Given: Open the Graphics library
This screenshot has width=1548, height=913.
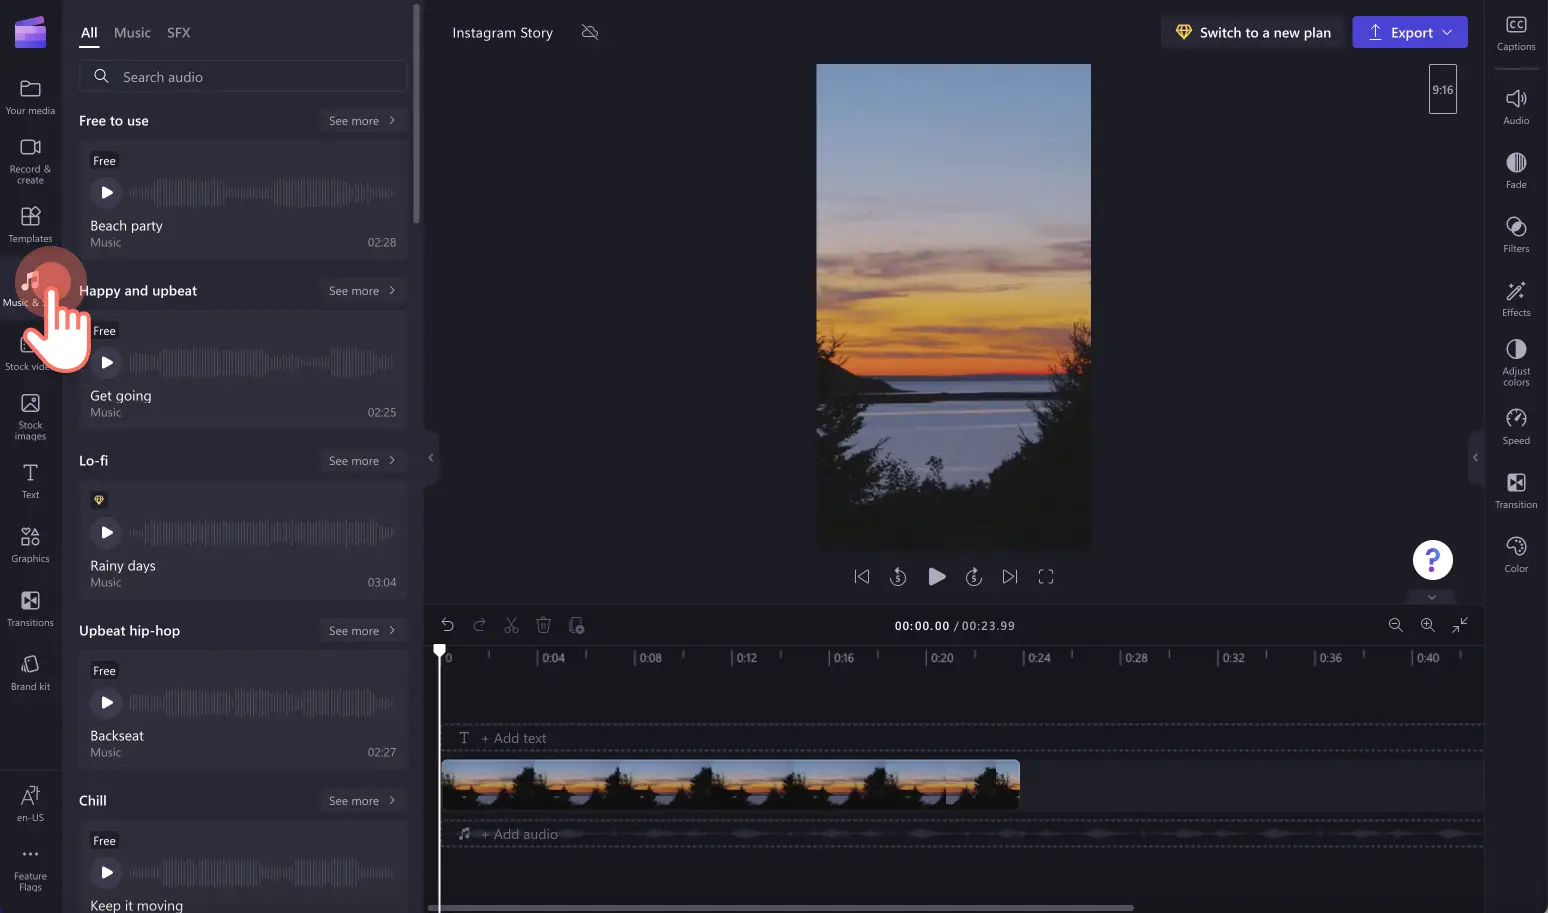Looking at the screenshot, I should [30, 544].
